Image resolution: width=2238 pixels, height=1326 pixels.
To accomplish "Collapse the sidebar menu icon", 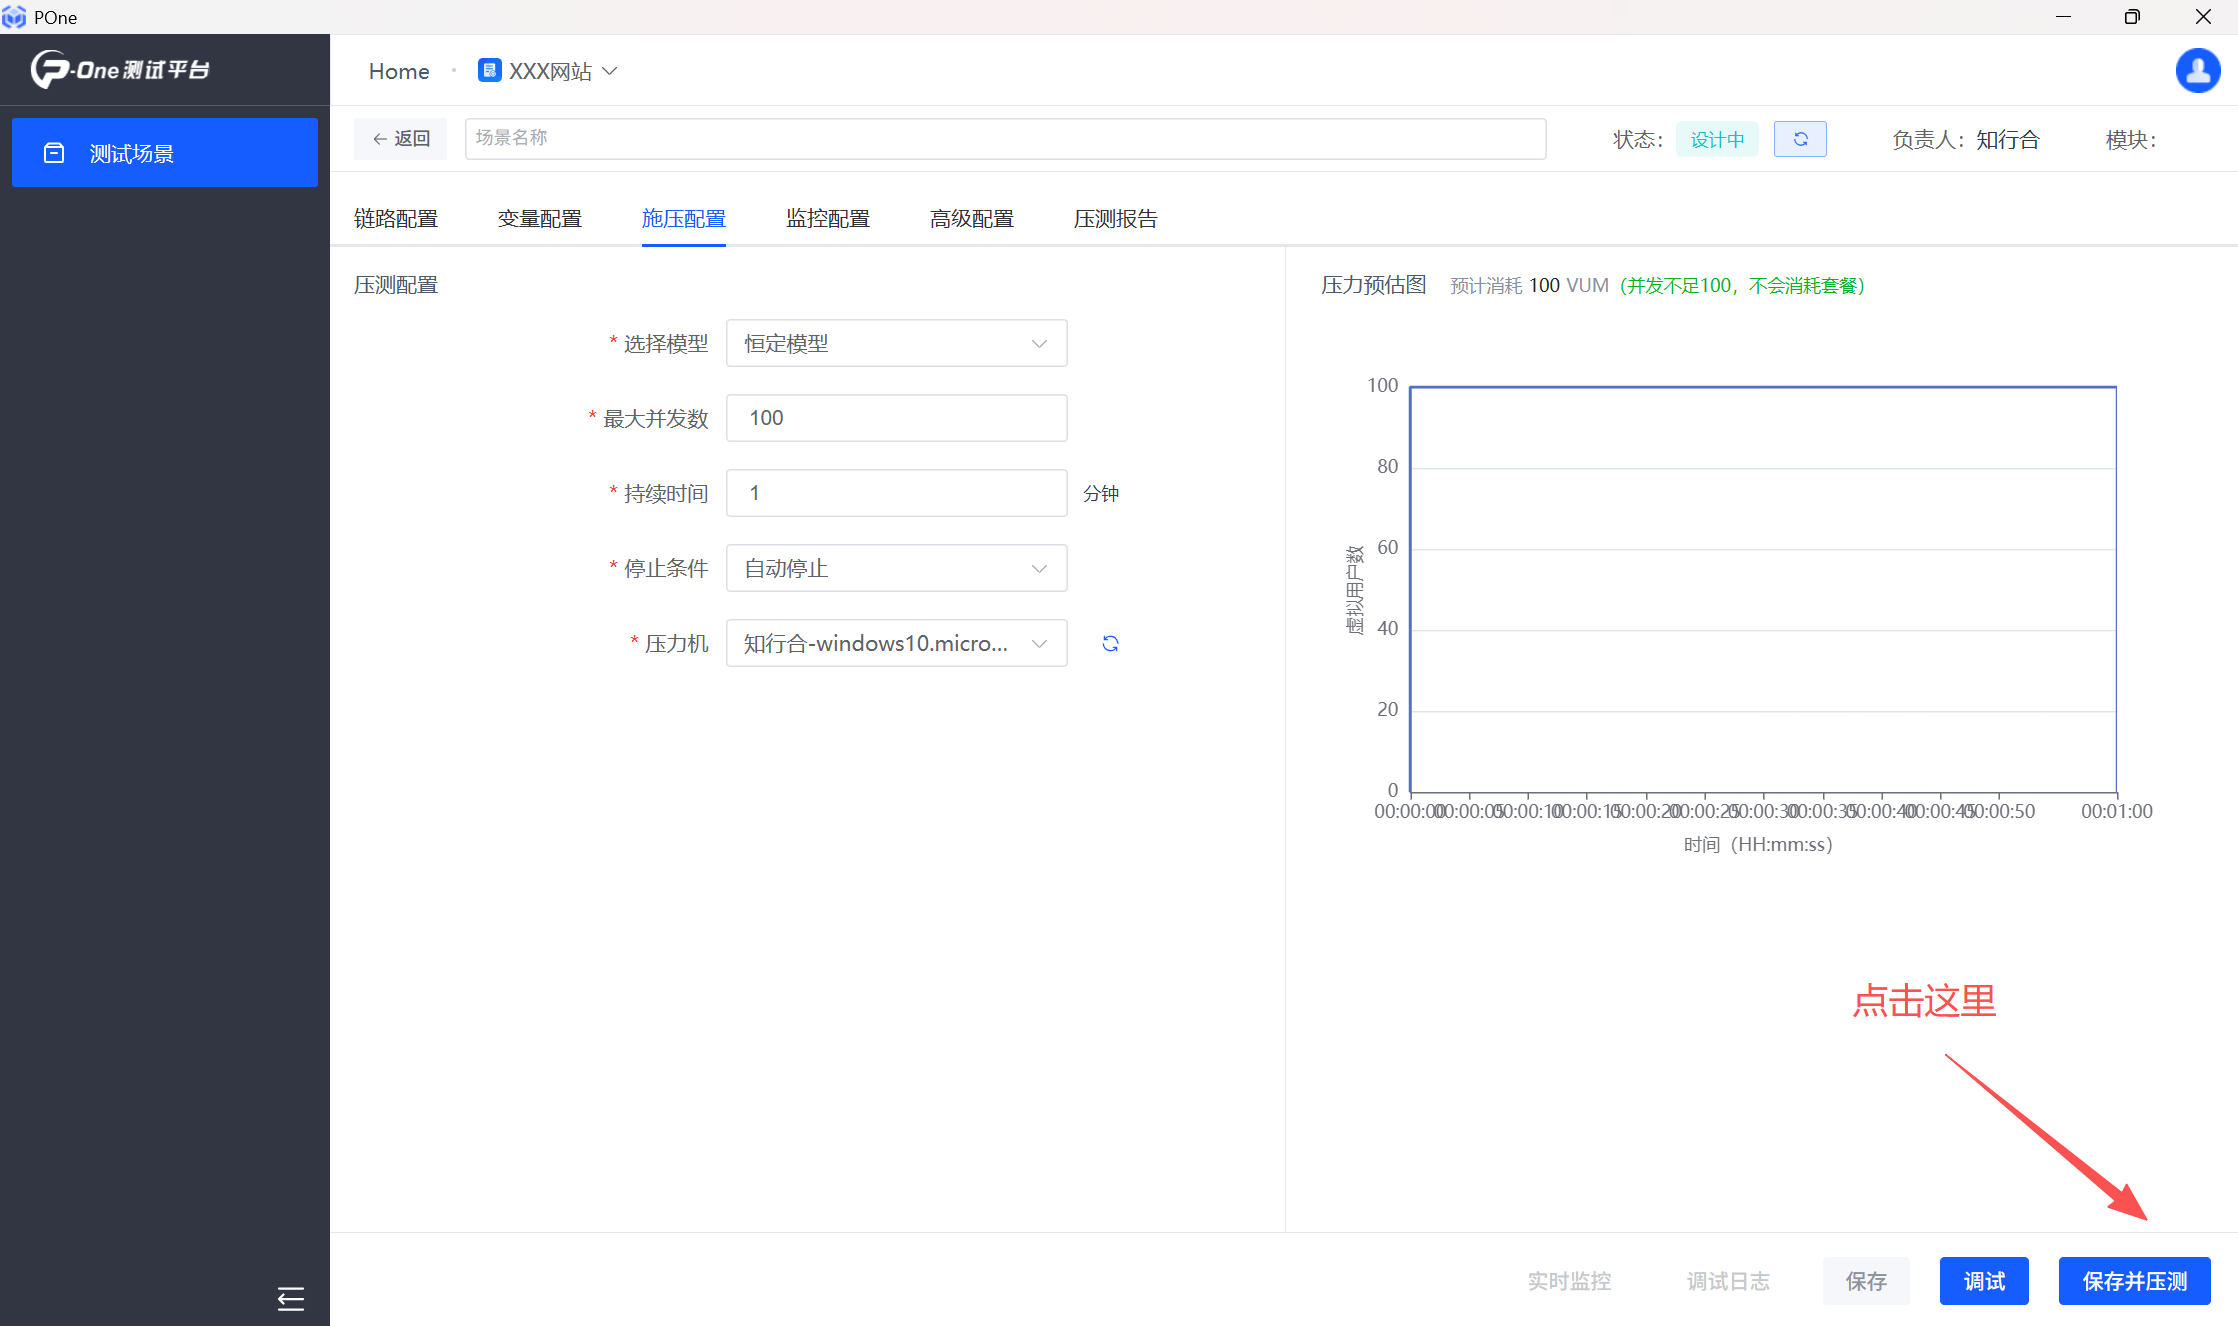I will [x=290, y=1298].
